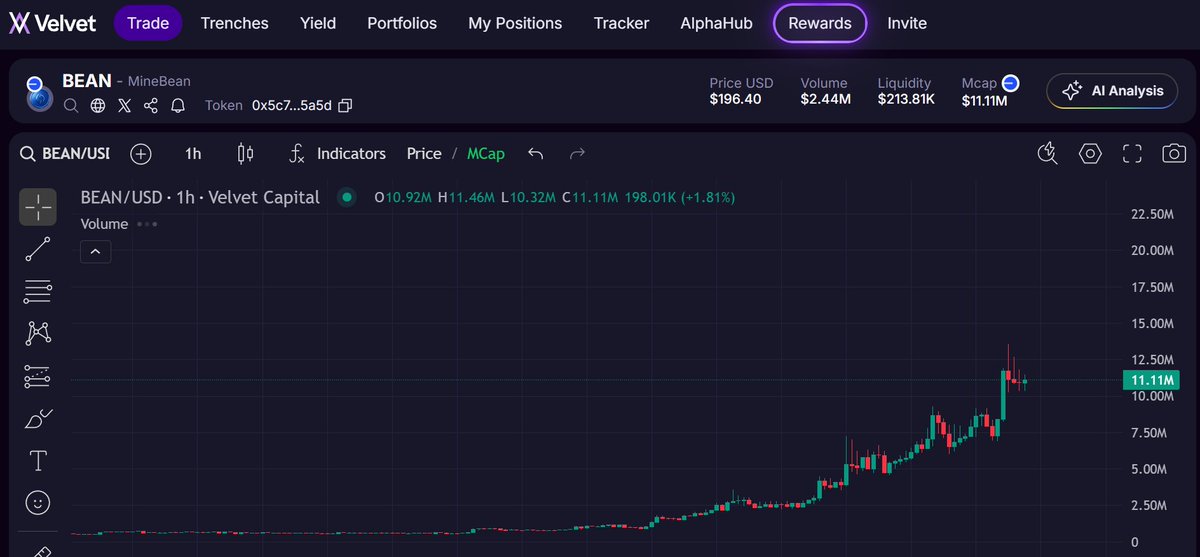Select the brush drawing tool
The image size is (1200, 557).
click(x=38, y=418)
